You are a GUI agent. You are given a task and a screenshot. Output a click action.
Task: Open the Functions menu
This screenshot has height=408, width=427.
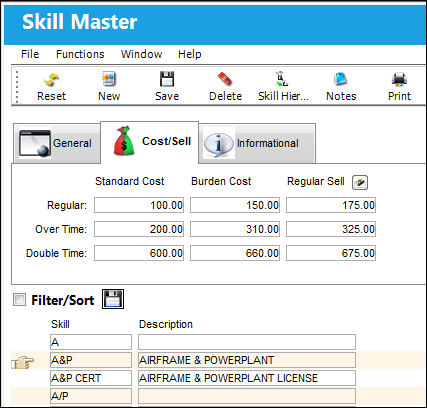click(80, 54)
